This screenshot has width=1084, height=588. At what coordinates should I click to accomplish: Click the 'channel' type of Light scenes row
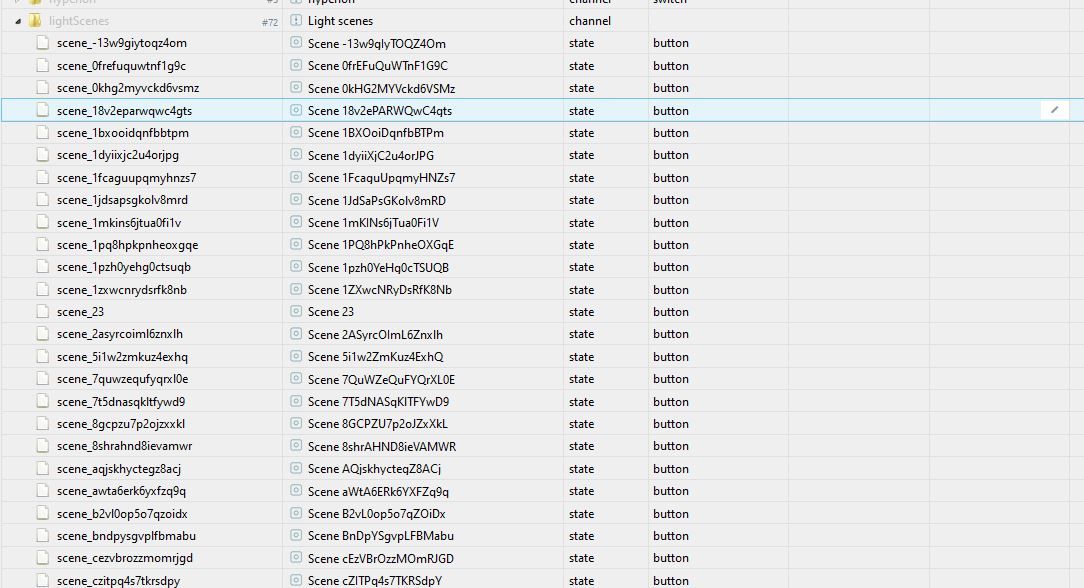click(x=590, y=21)
